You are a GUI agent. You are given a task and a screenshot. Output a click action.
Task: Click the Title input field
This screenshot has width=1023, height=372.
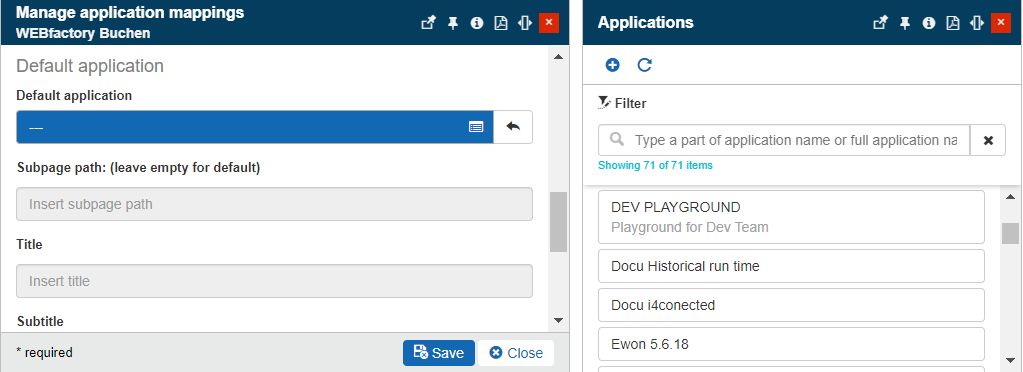[x=274, y=281]
